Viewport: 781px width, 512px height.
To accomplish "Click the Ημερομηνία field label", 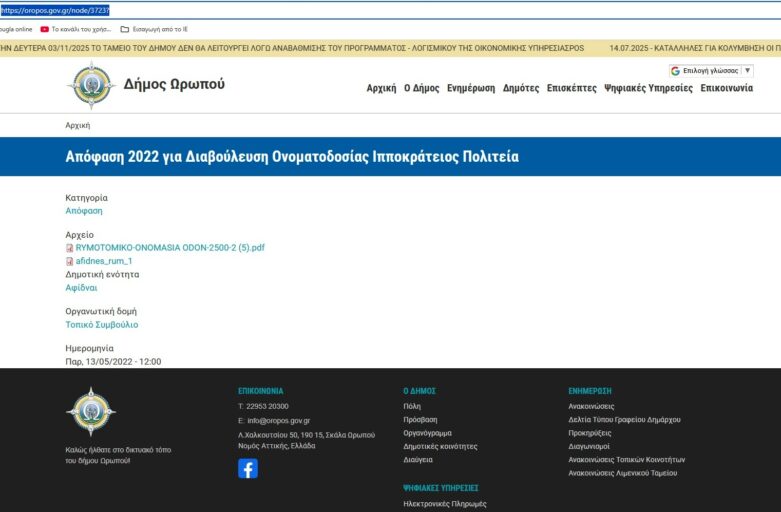I will (89, 348).
